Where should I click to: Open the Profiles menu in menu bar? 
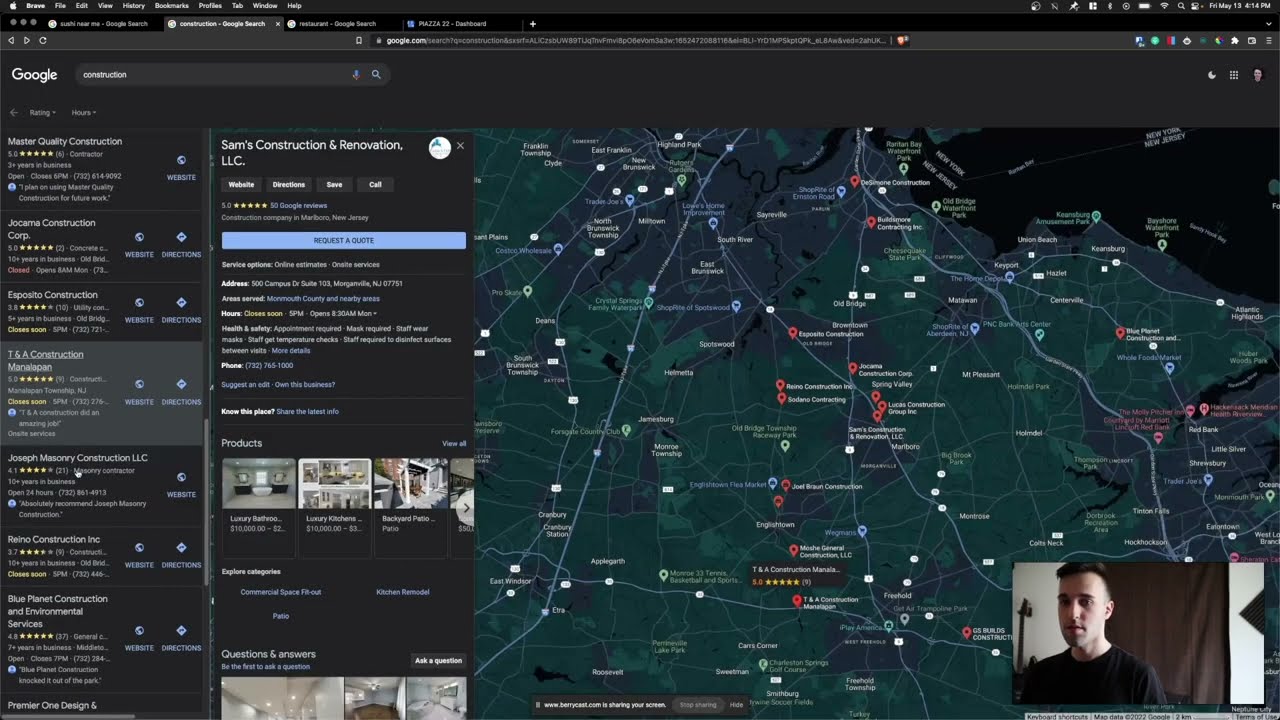210,5
